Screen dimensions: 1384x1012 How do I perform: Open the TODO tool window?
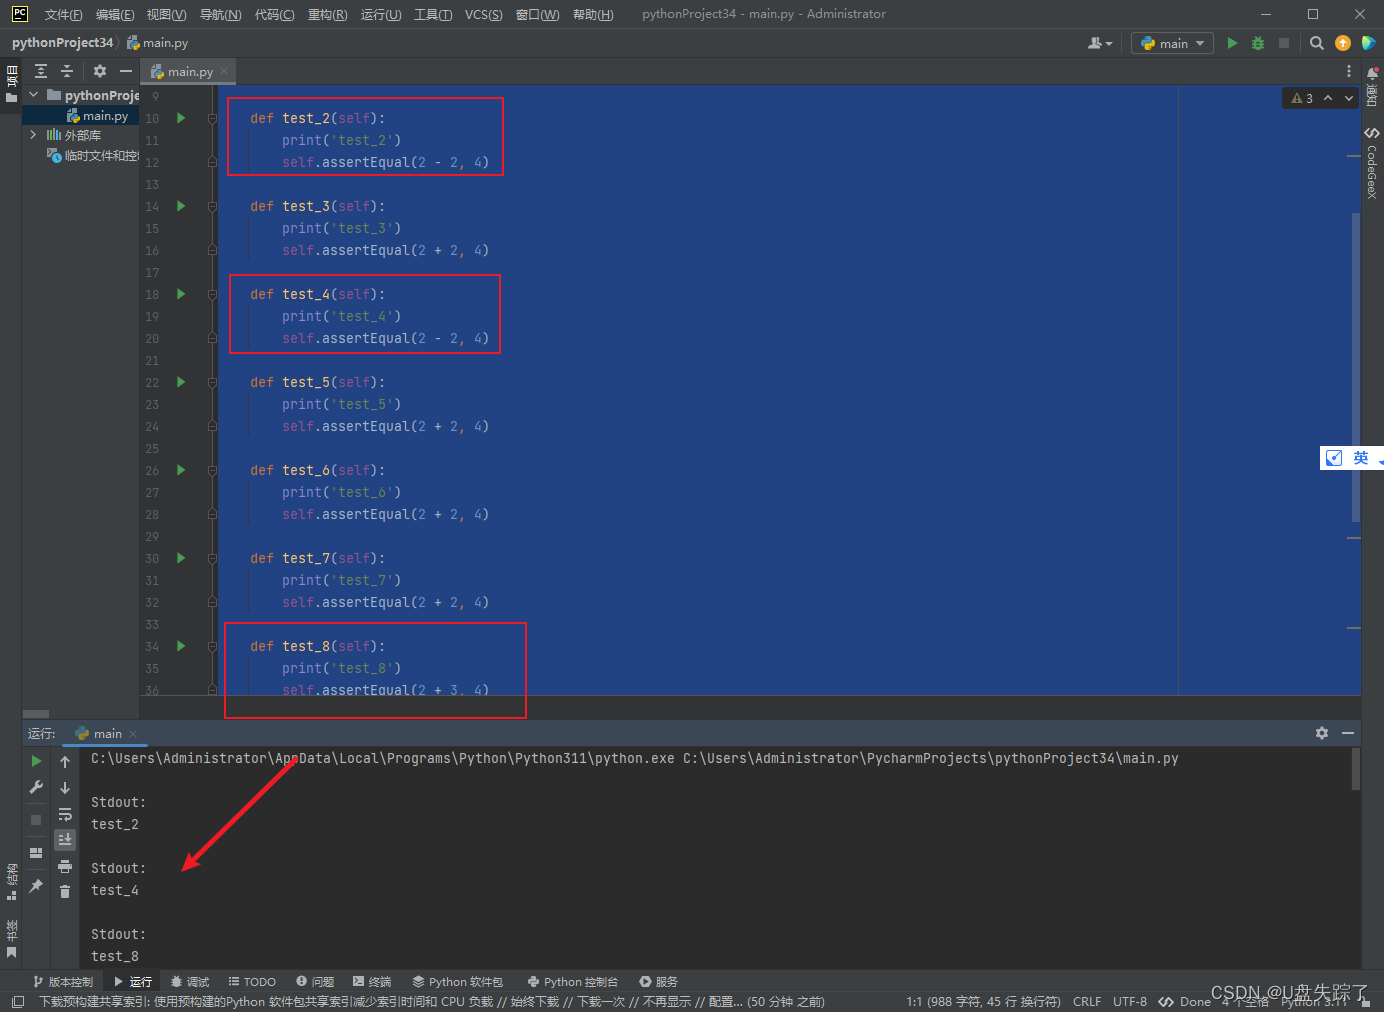coord(252,982)
